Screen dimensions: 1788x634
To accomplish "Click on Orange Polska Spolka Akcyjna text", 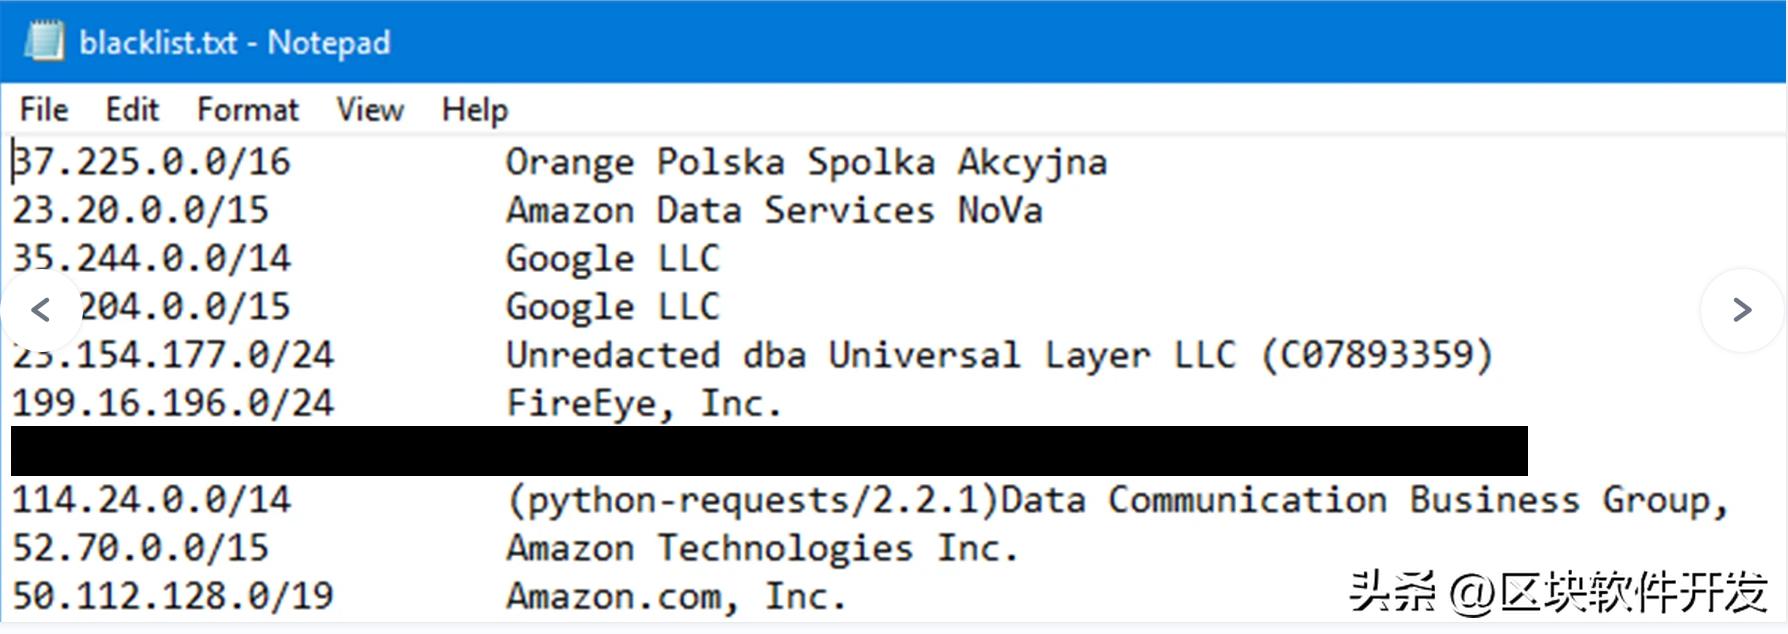I will pos(806,162).
